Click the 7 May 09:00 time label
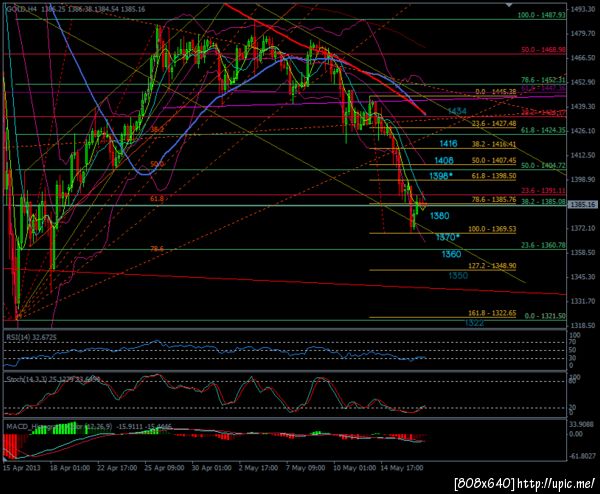 [305, 468]
